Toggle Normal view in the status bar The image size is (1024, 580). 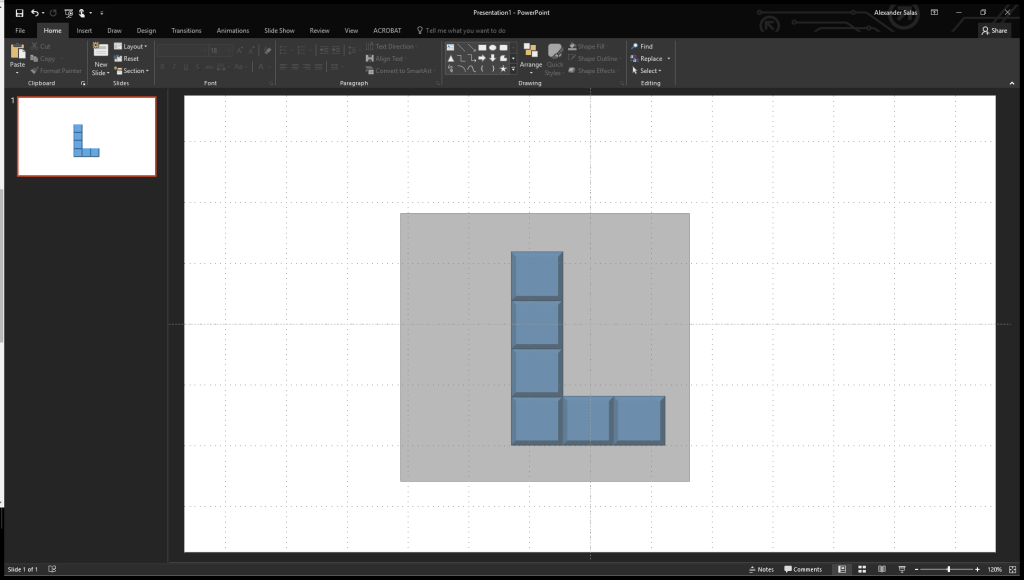coord(843,569)
